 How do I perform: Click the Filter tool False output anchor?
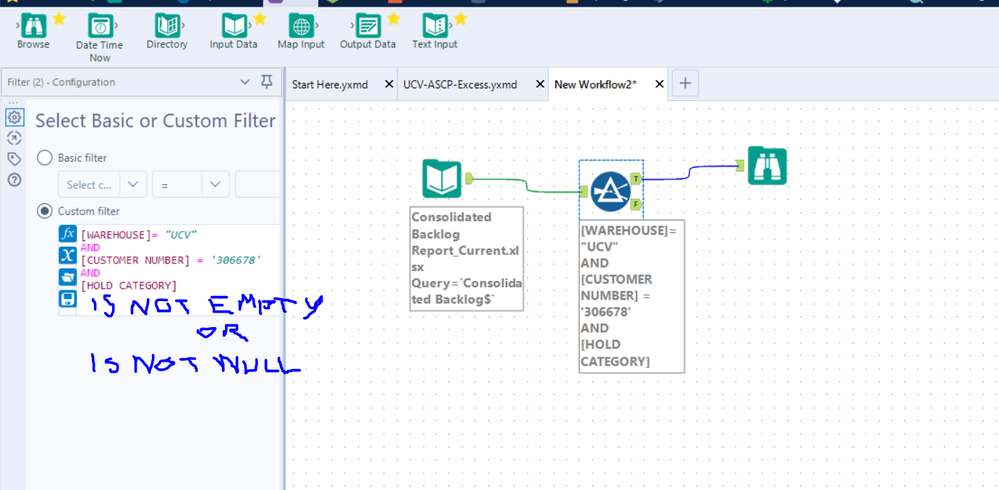coord(635,204)
